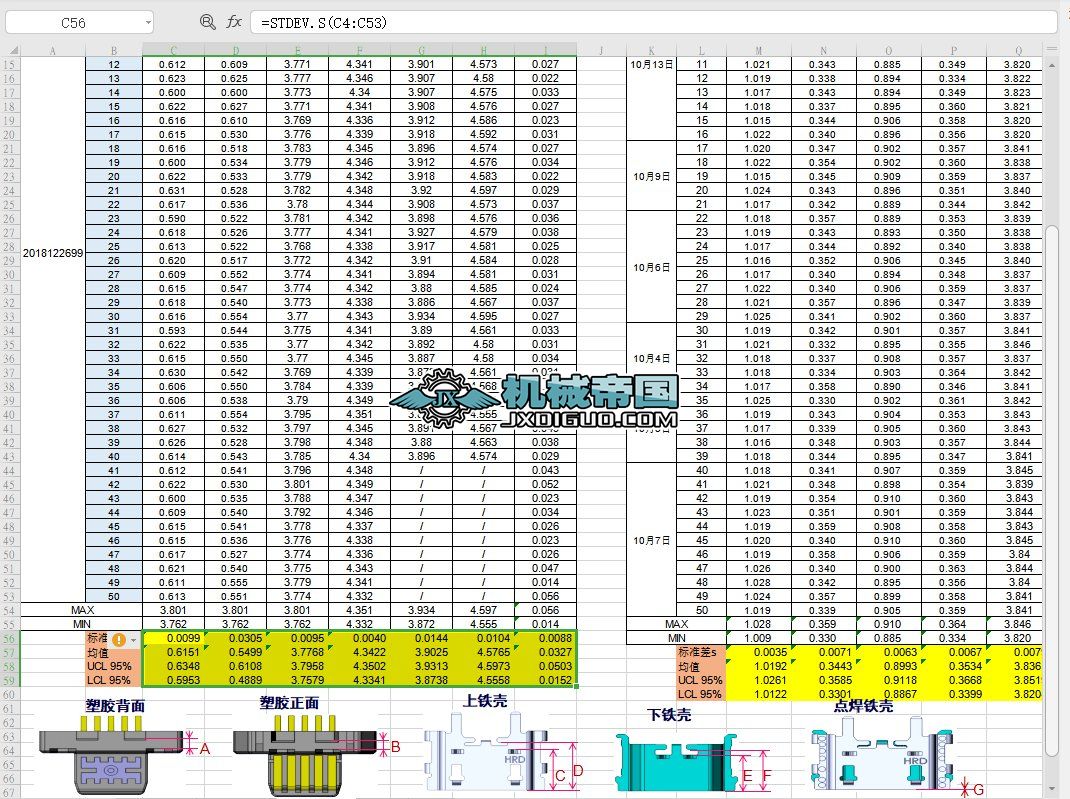The height and width of the screenshot is (799, 1070).
Task: Select column C header
Action: [173, 50]
